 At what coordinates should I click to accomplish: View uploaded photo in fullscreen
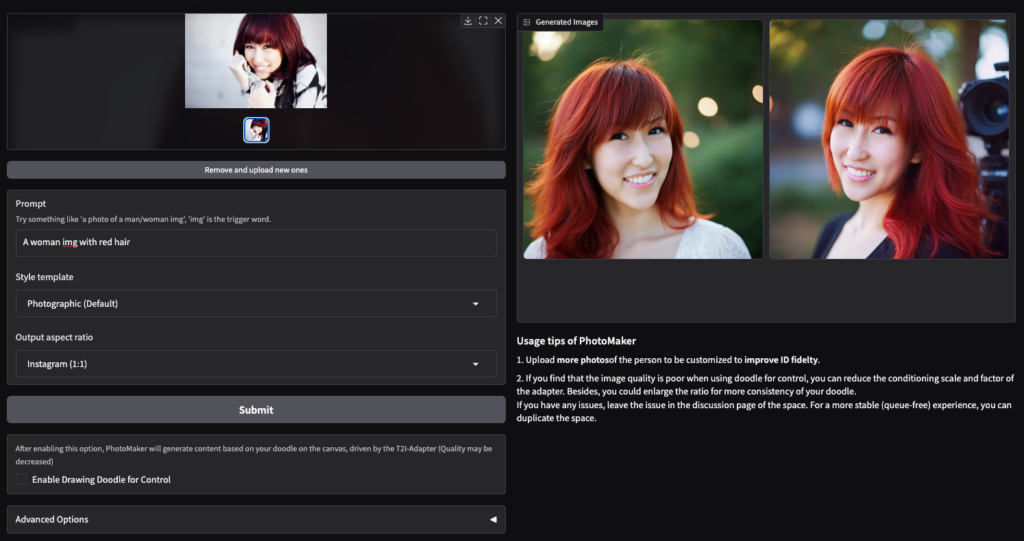(x=483, y=21)
